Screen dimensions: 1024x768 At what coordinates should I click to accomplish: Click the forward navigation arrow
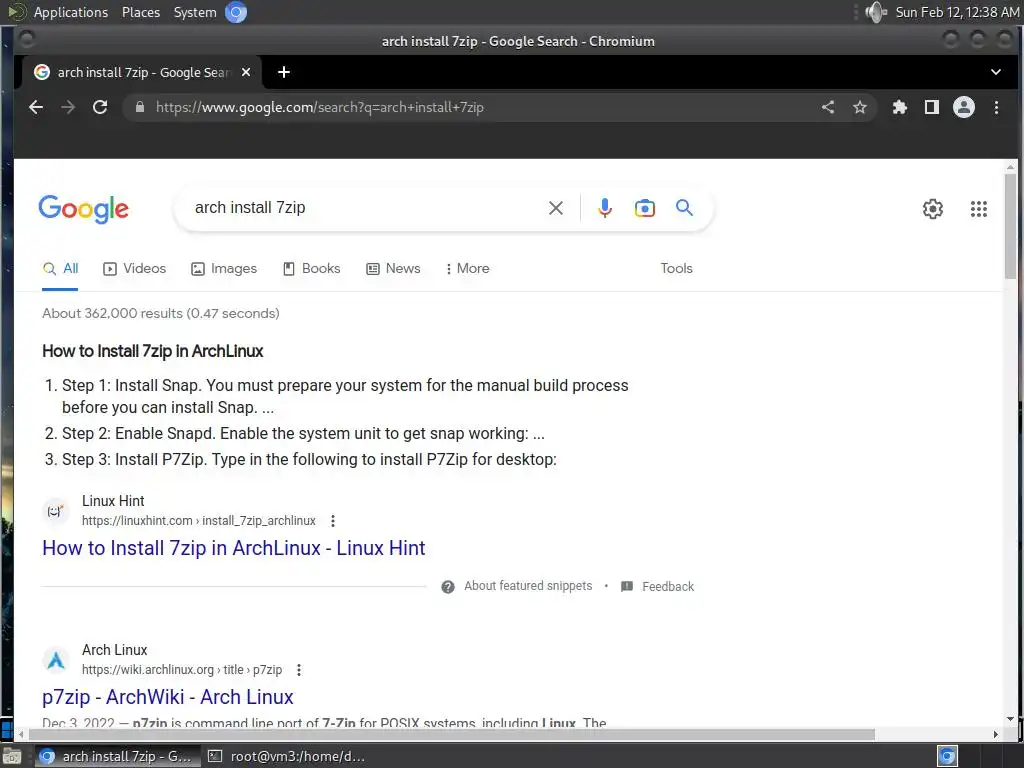point(68,107)
